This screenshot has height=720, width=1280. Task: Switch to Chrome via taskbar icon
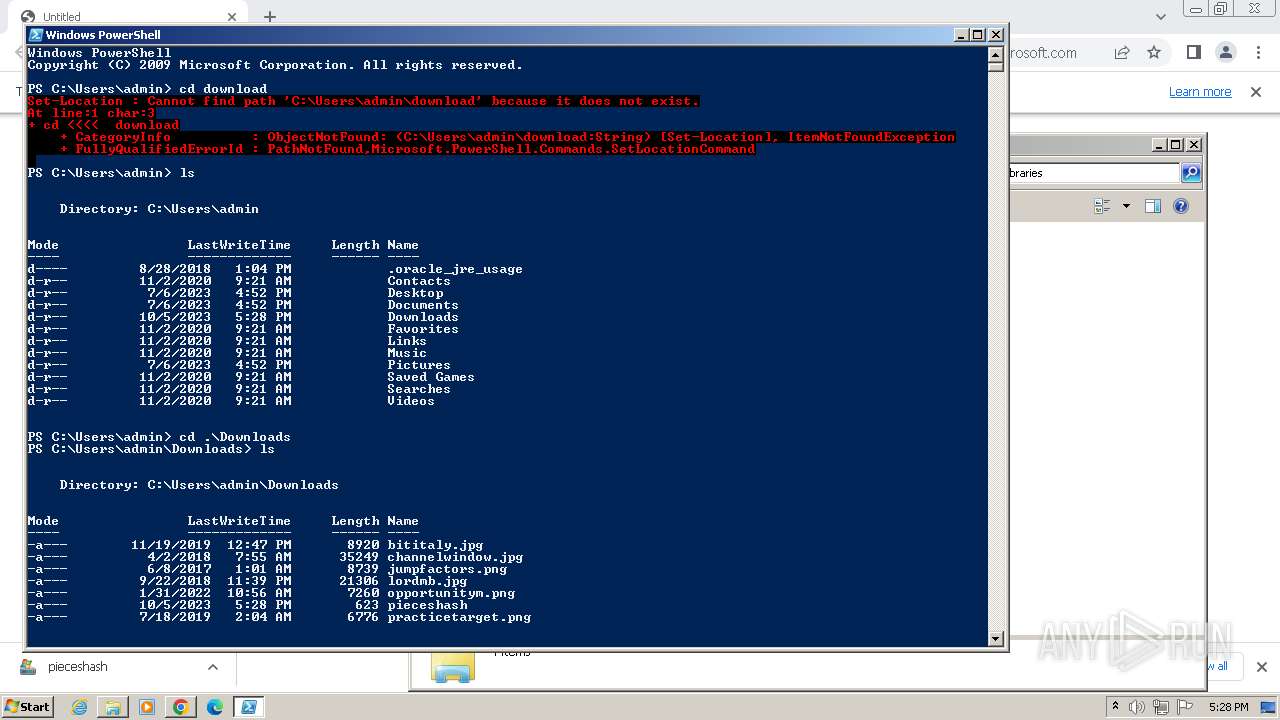(x=180, y=707)
